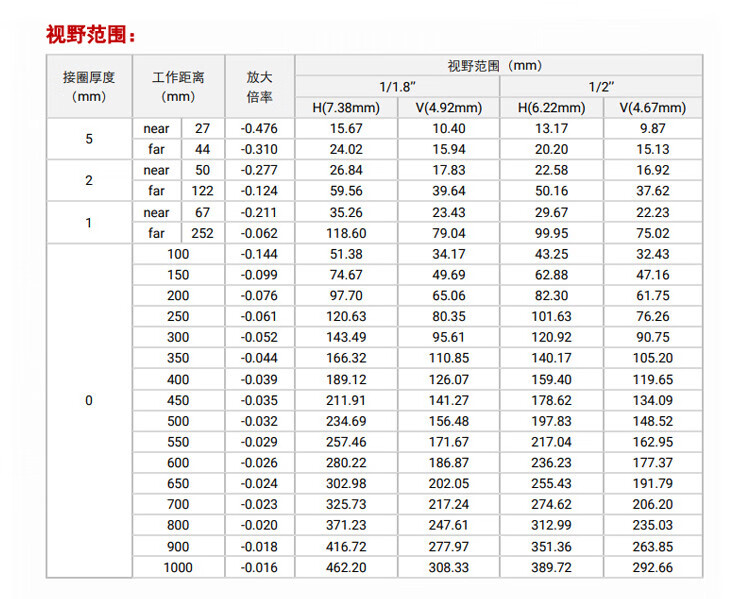750x599 pixels.
Task: Select the working distance 400 row cell
Action: pos(178,379)
